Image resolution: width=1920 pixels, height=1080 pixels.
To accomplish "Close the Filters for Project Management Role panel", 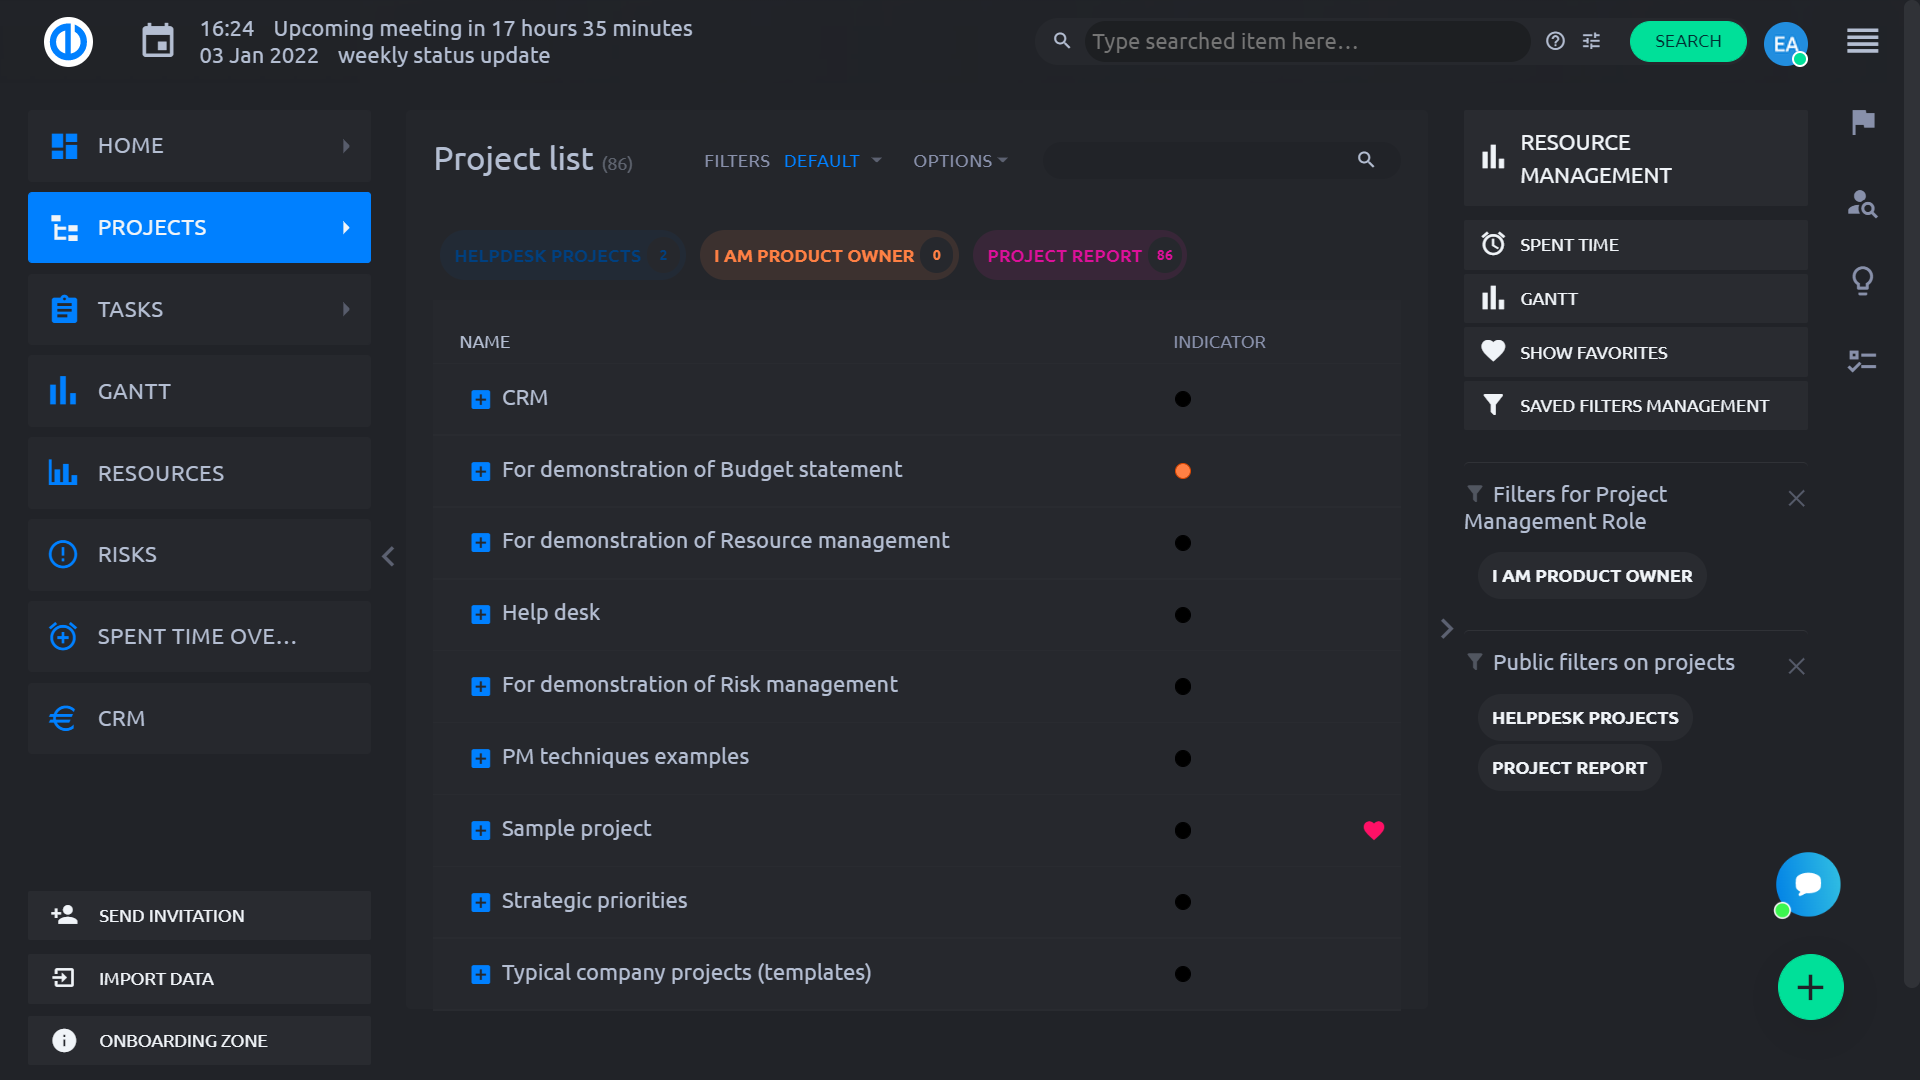I will tap(1796, 497).
